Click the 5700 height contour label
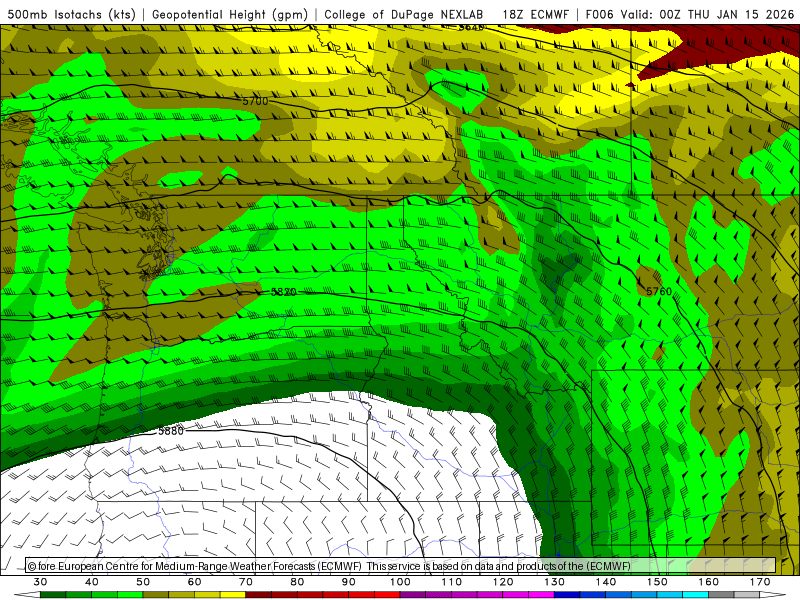 (x=255, y=101)
